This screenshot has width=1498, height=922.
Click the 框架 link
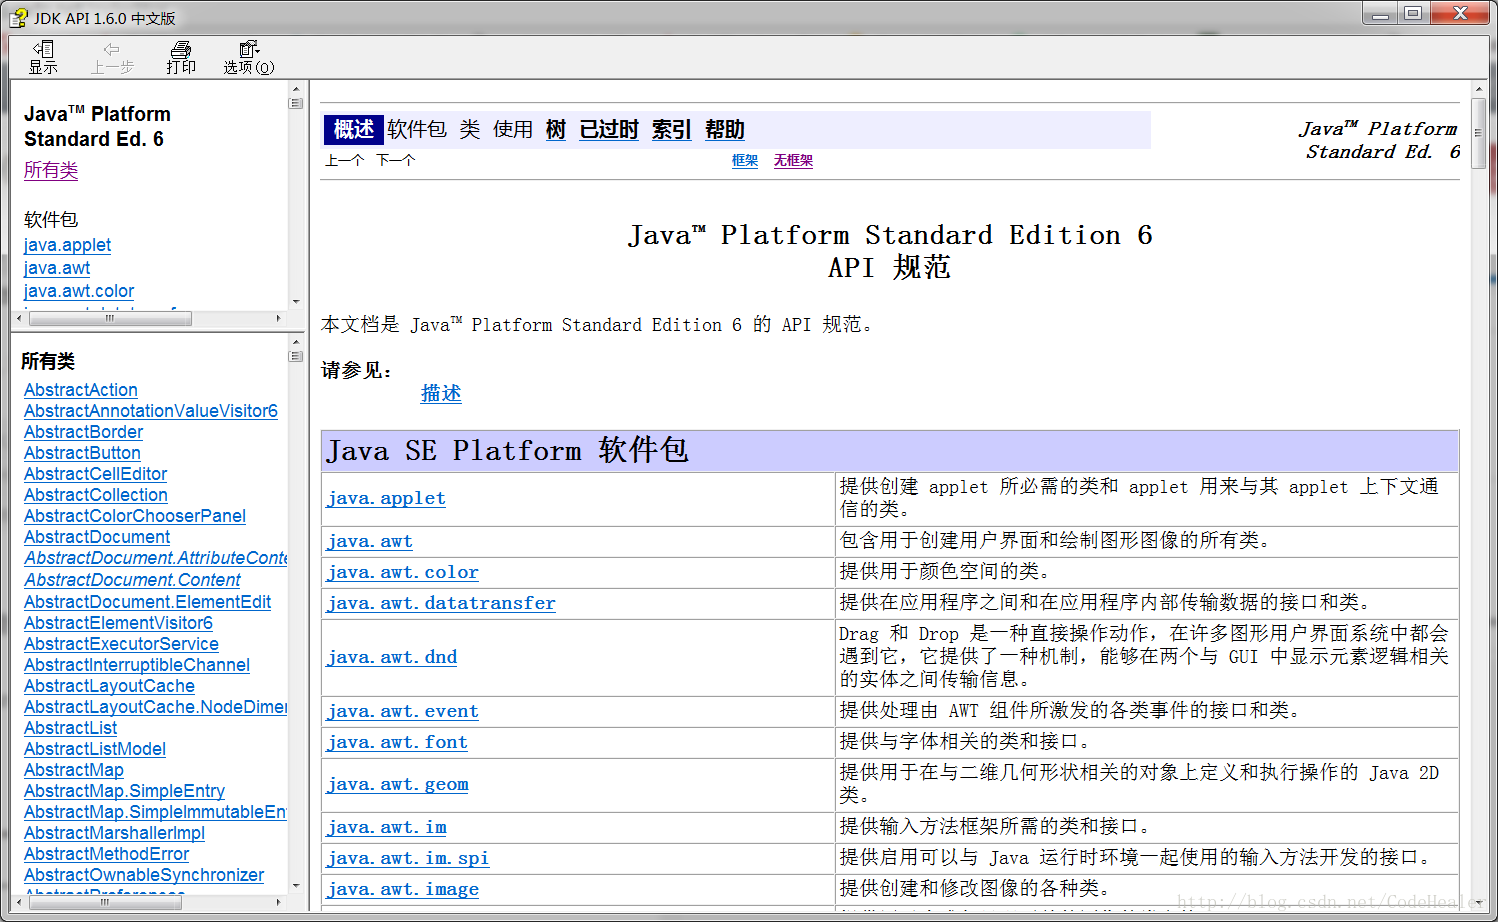(745, 160)
